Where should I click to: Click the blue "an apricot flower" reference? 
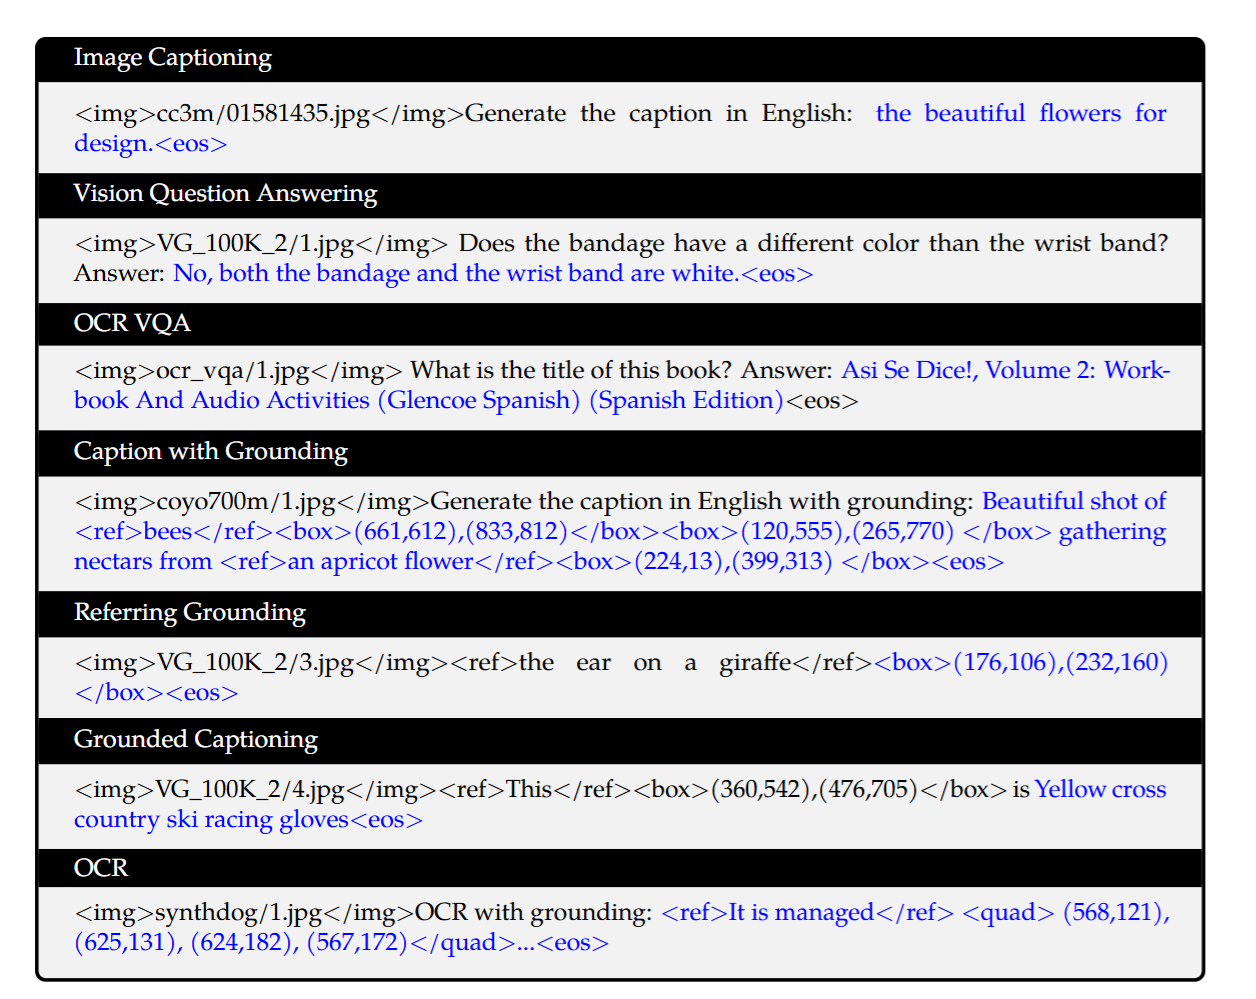[x=380, y=561]
